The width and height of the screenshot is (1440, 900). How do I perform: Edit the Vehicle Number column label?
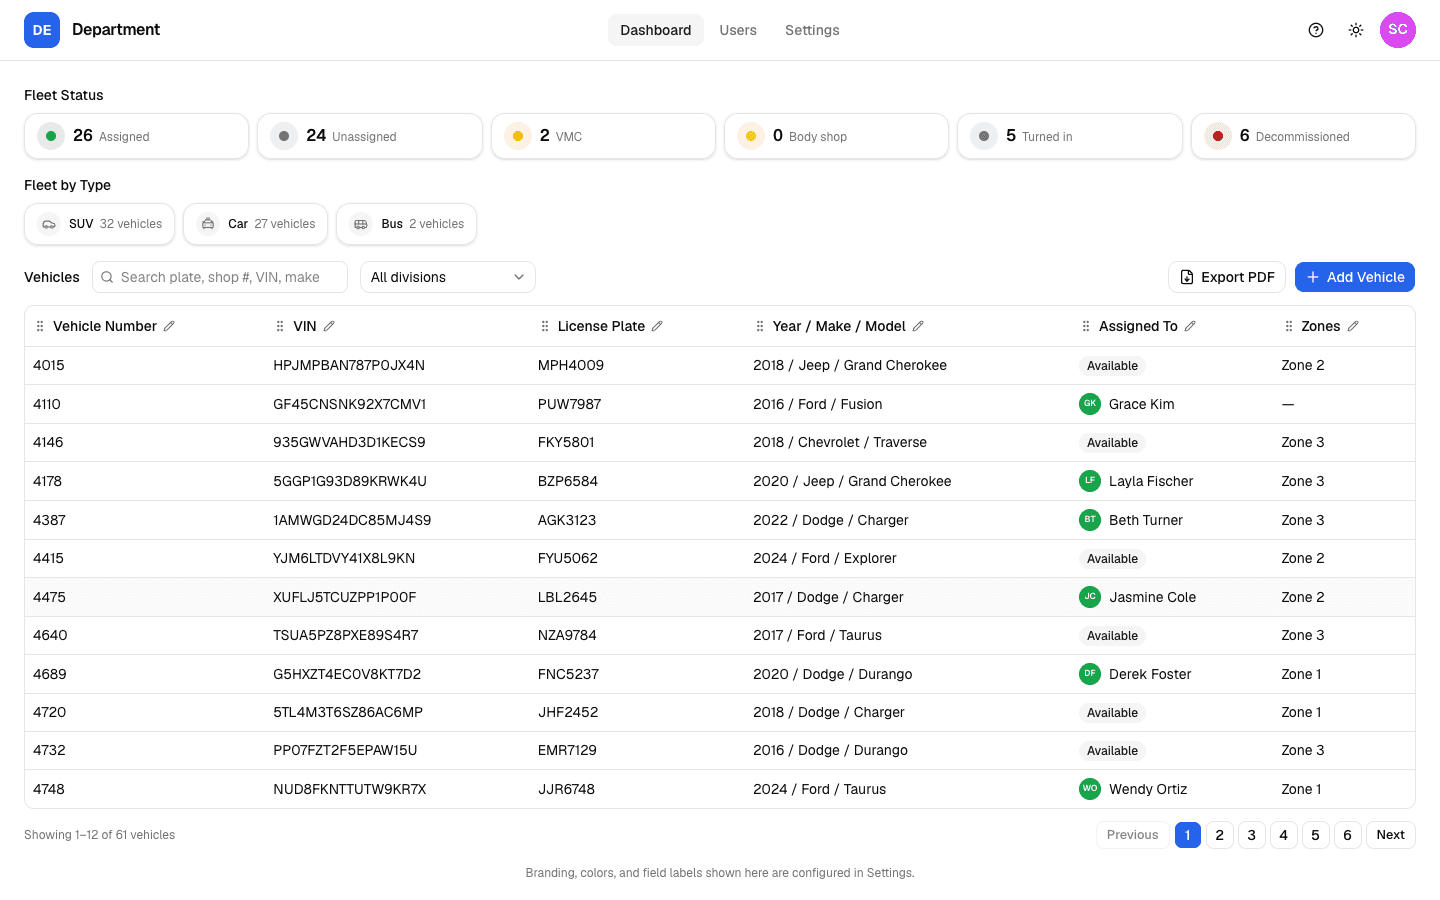point(169,326)
